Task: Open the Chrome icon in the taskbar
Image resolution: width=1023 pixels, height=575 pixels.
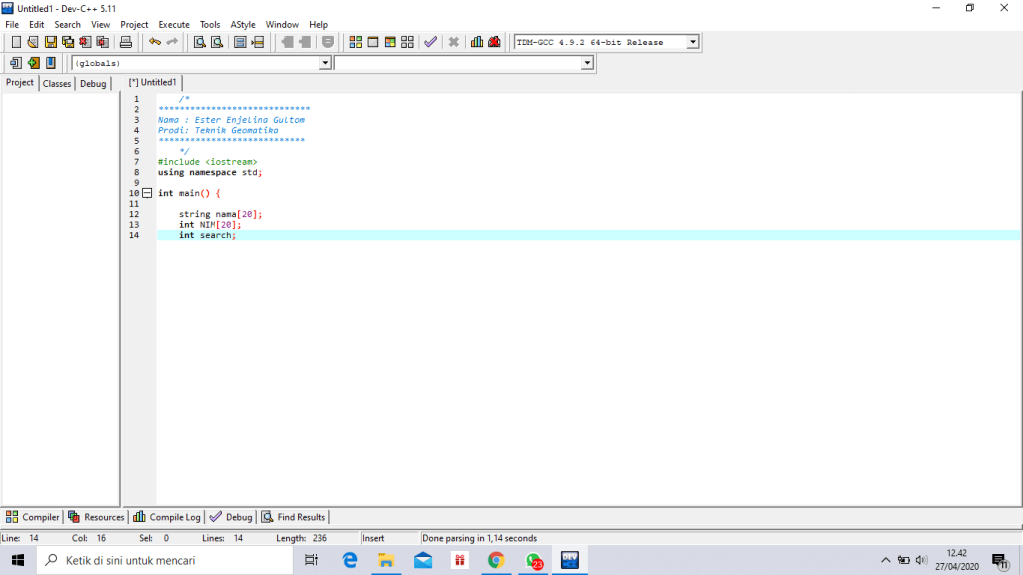Action: 496,560
